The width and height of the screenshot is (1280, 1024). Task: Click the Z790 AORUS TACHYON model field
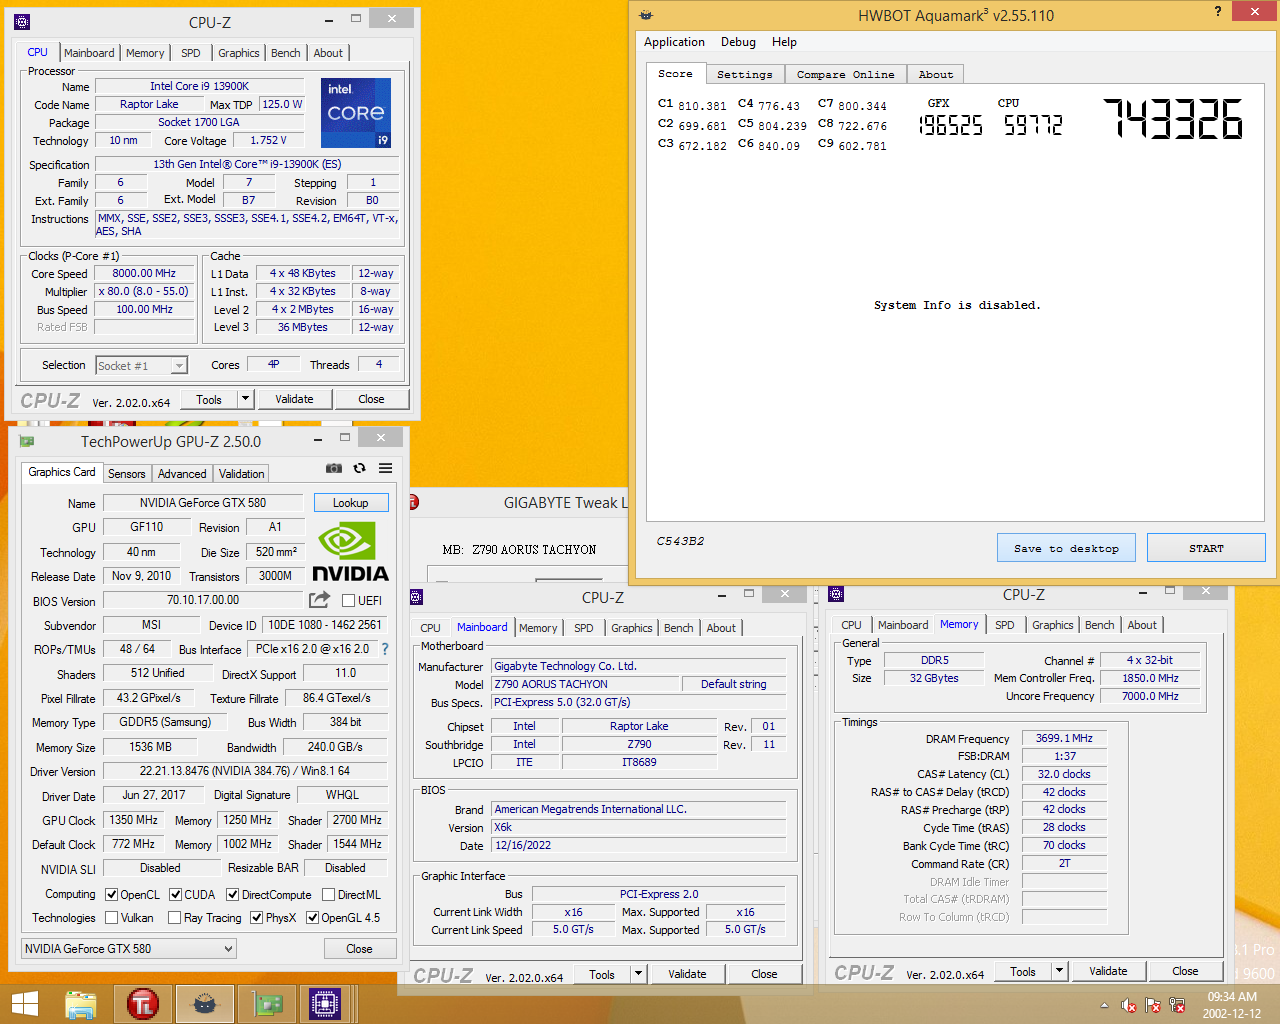coord(584,684)
